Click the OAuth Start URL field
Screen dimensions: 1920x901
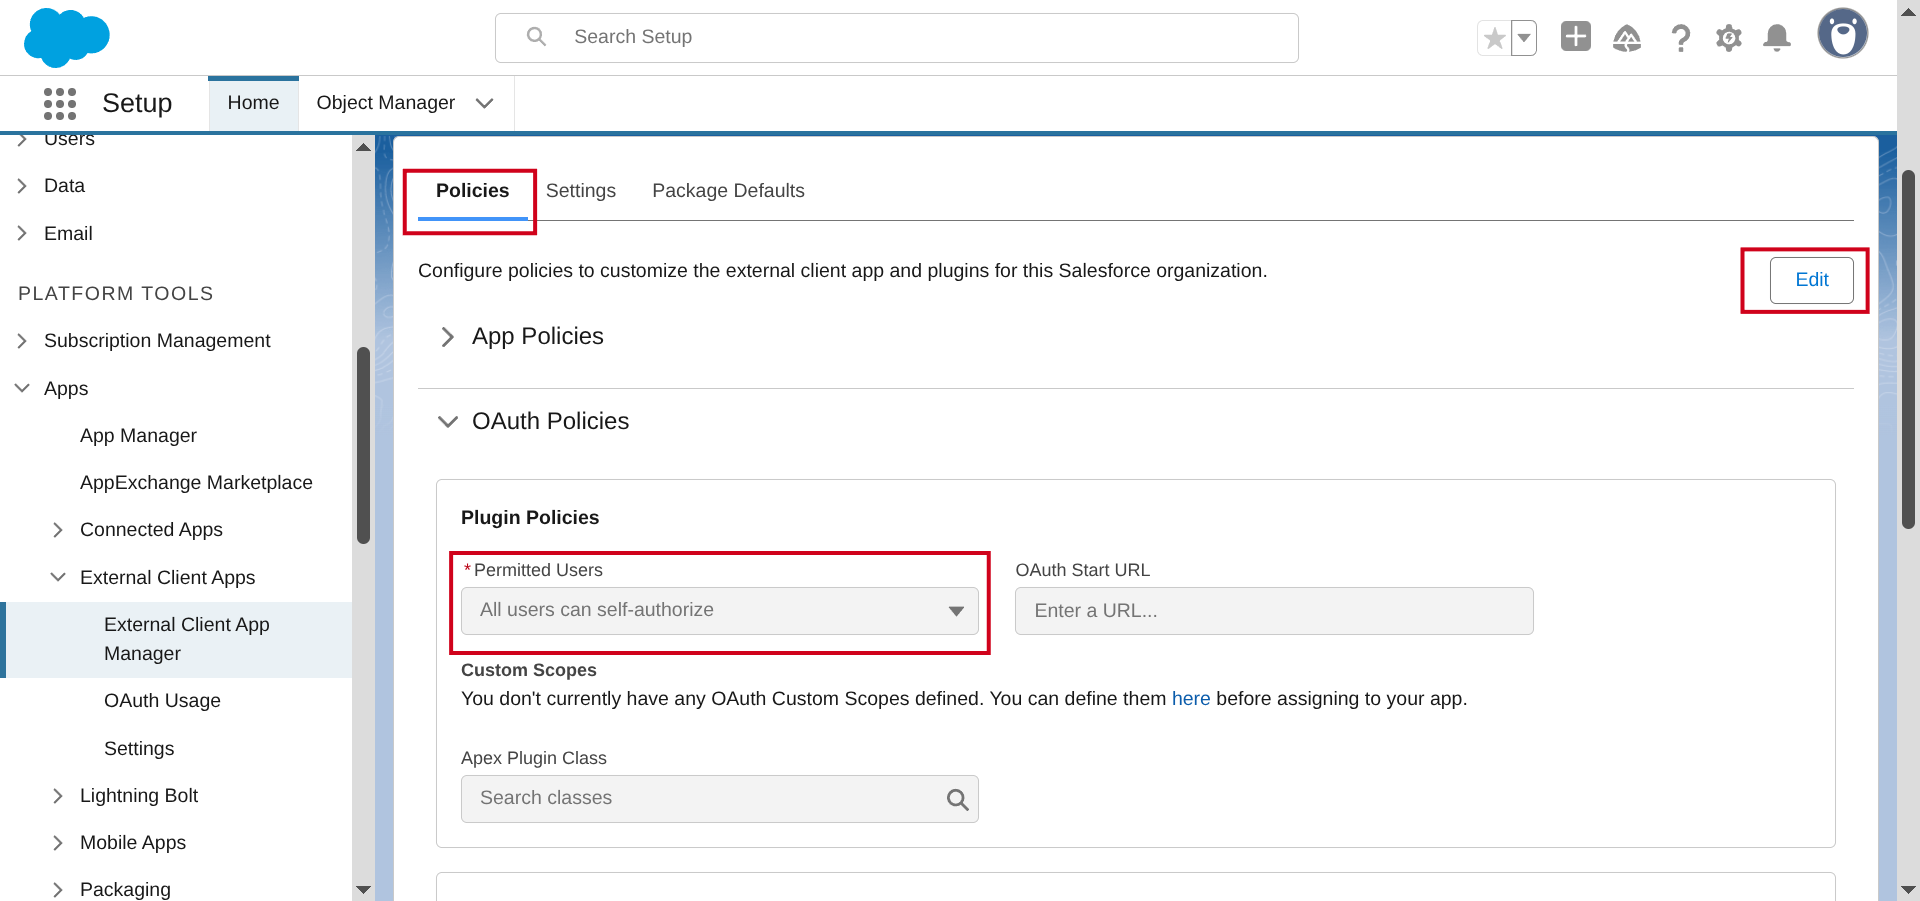[x=1274, y=611]
